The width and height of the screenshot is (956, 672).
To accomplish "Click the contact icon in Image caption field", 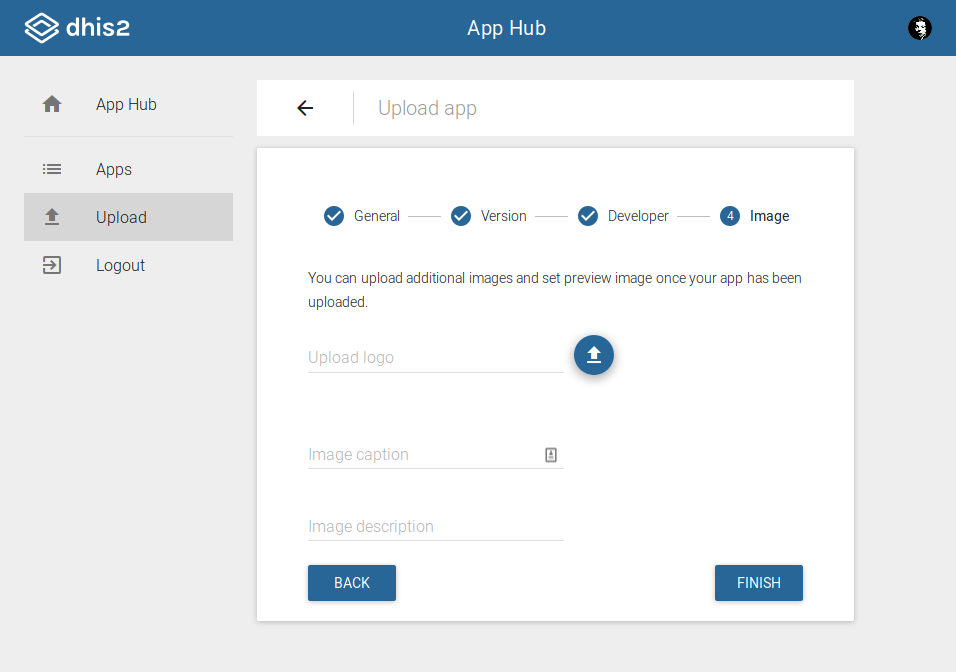I will [551, 455].
